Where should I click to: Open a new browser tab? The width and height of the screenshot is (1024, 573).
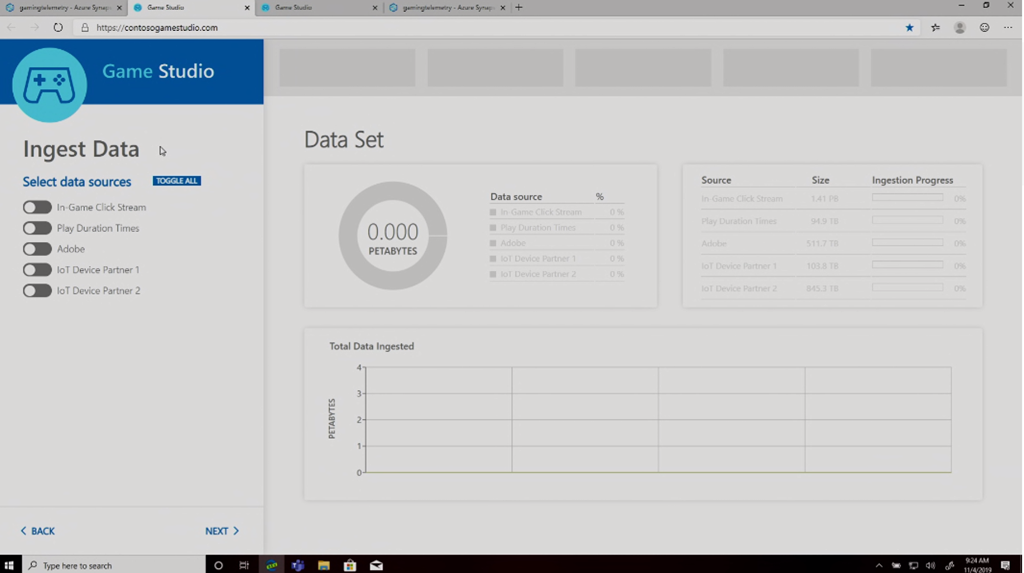518,8
